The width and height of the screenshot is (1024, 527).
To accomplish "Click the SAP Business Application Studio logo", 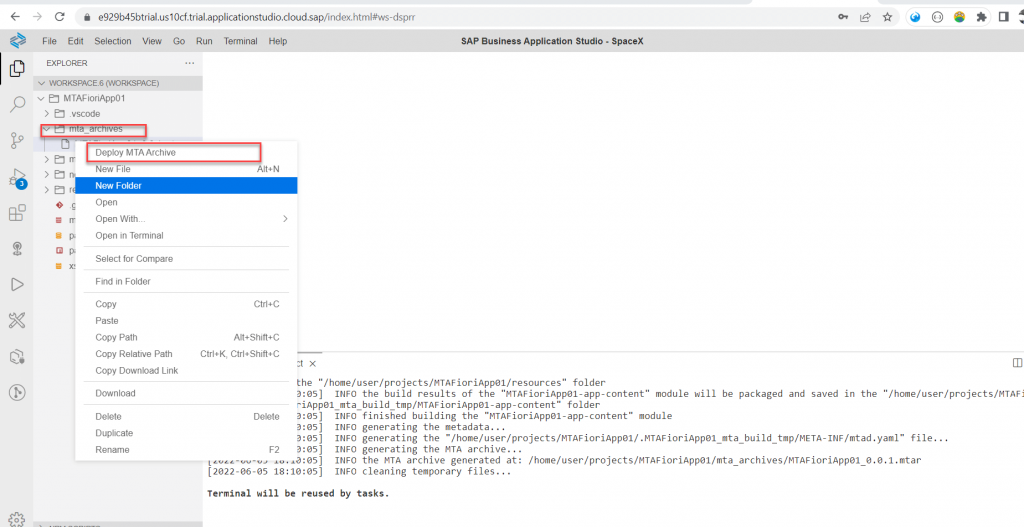I will (x=18, y=40).
